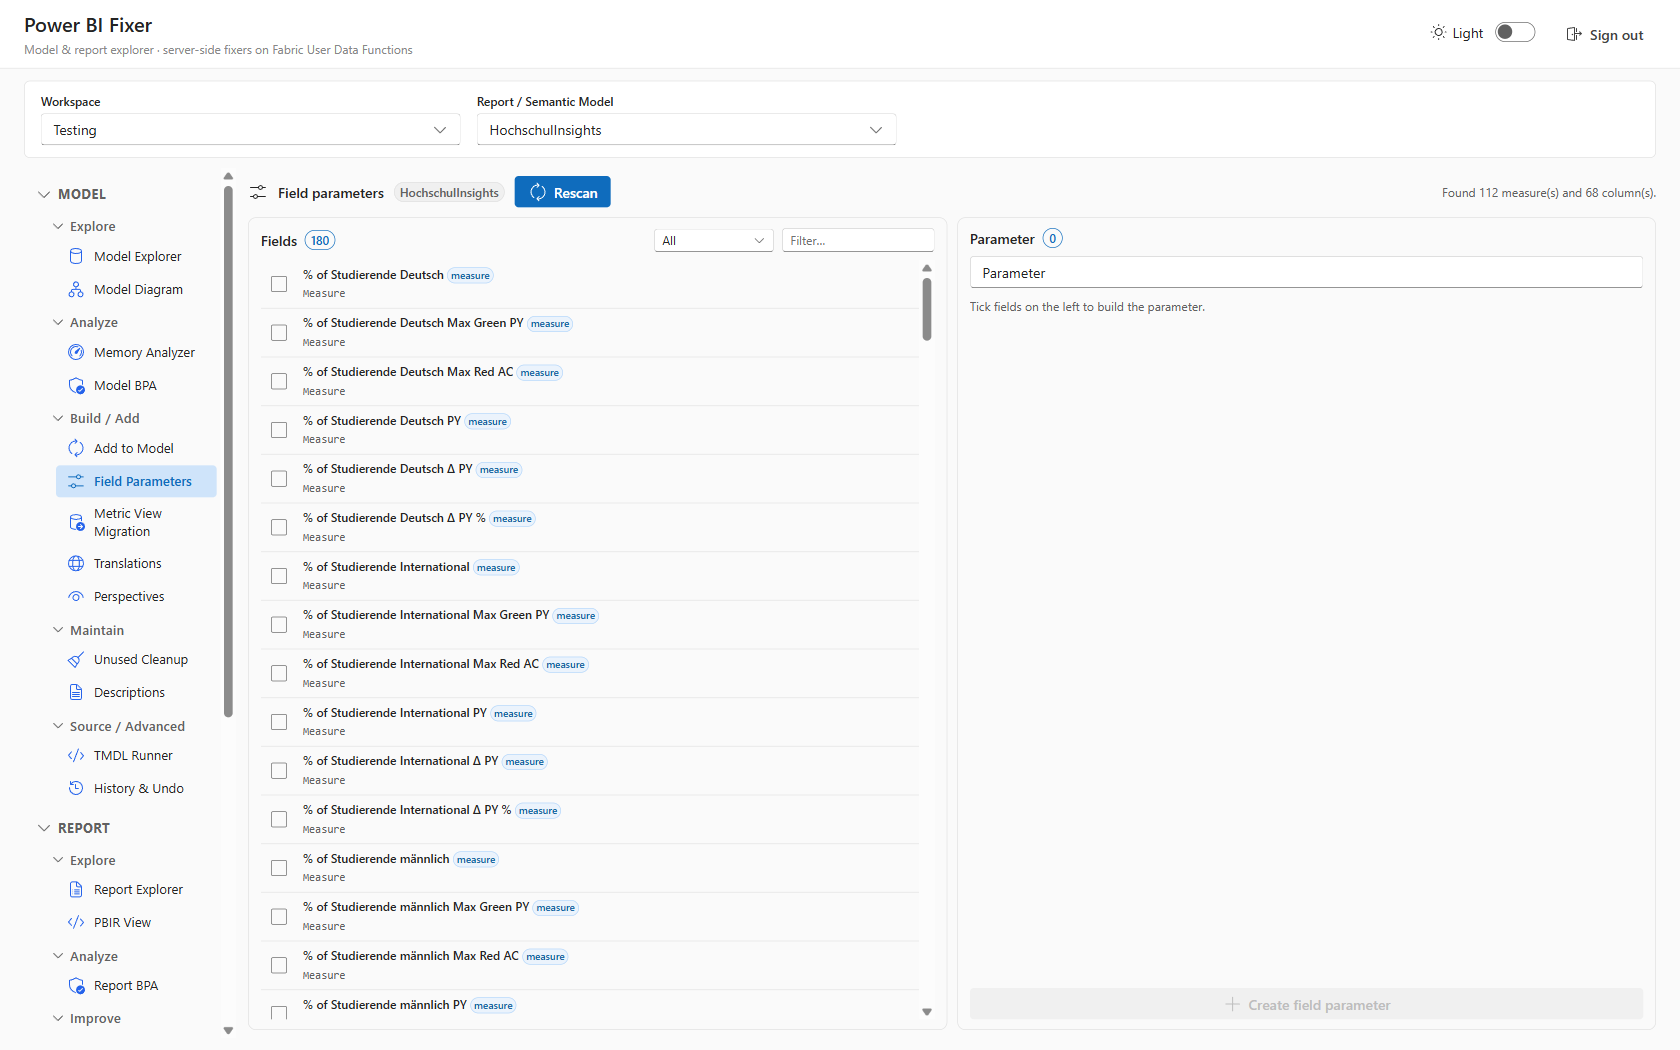Tick '% of Studierende männlich Max Red AC' checkbox
Viewport: 1680px width, 1050px height.
pyautogui.click(x=279, y=965)
